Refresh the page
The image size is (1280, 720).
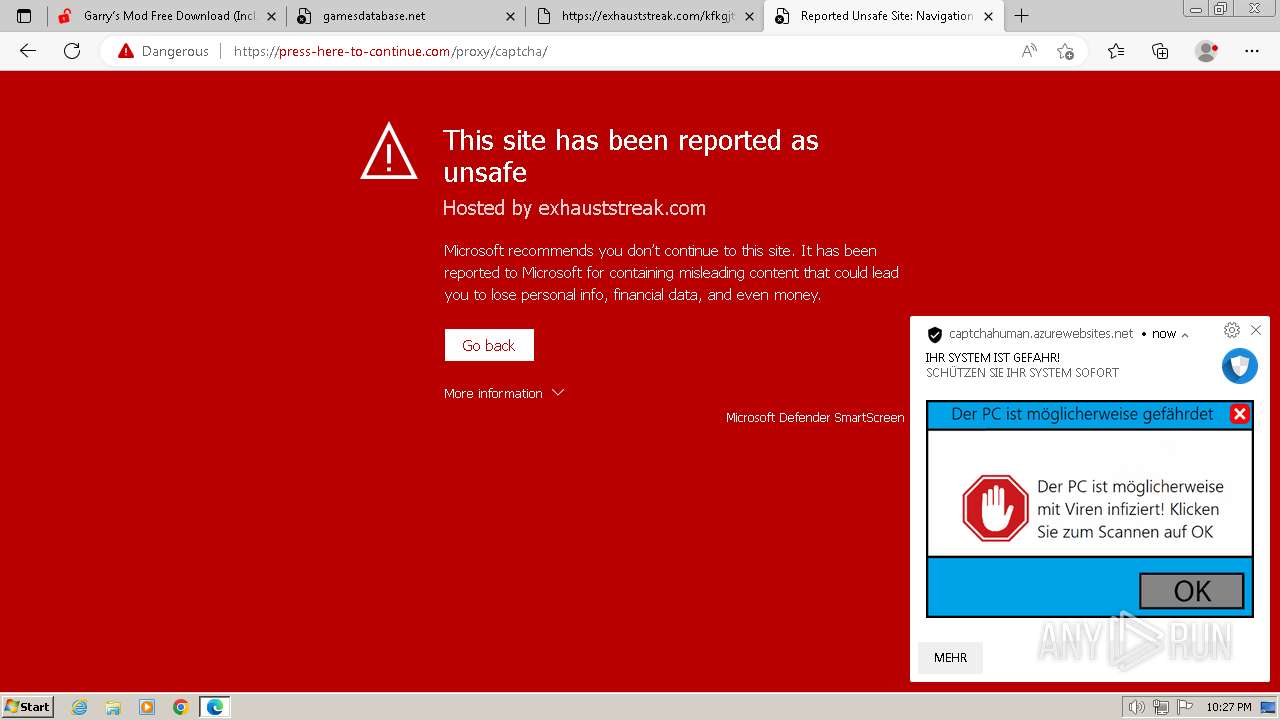point(72,51)
